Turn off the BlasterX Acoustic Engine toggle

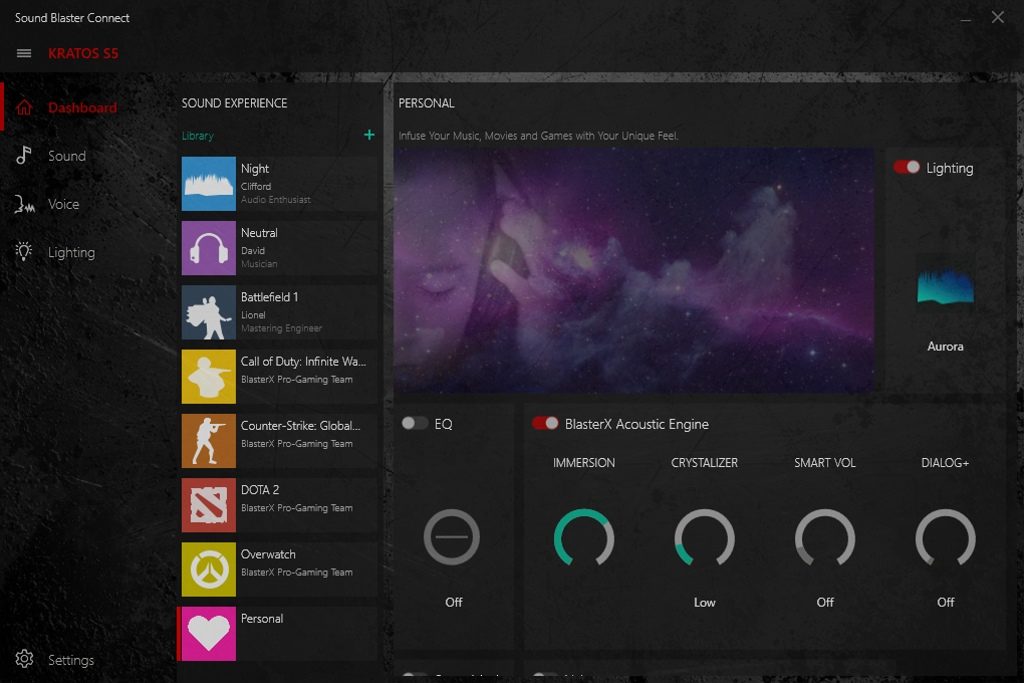[545, 424]
